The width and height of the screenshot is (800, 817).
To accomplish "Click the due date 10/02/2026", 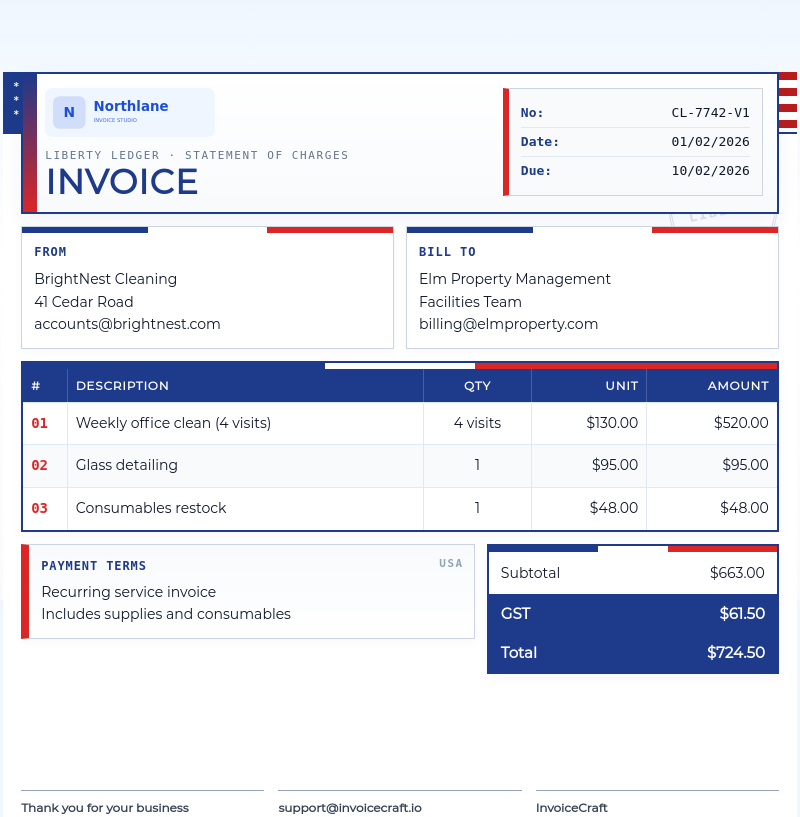I will 710,171.
